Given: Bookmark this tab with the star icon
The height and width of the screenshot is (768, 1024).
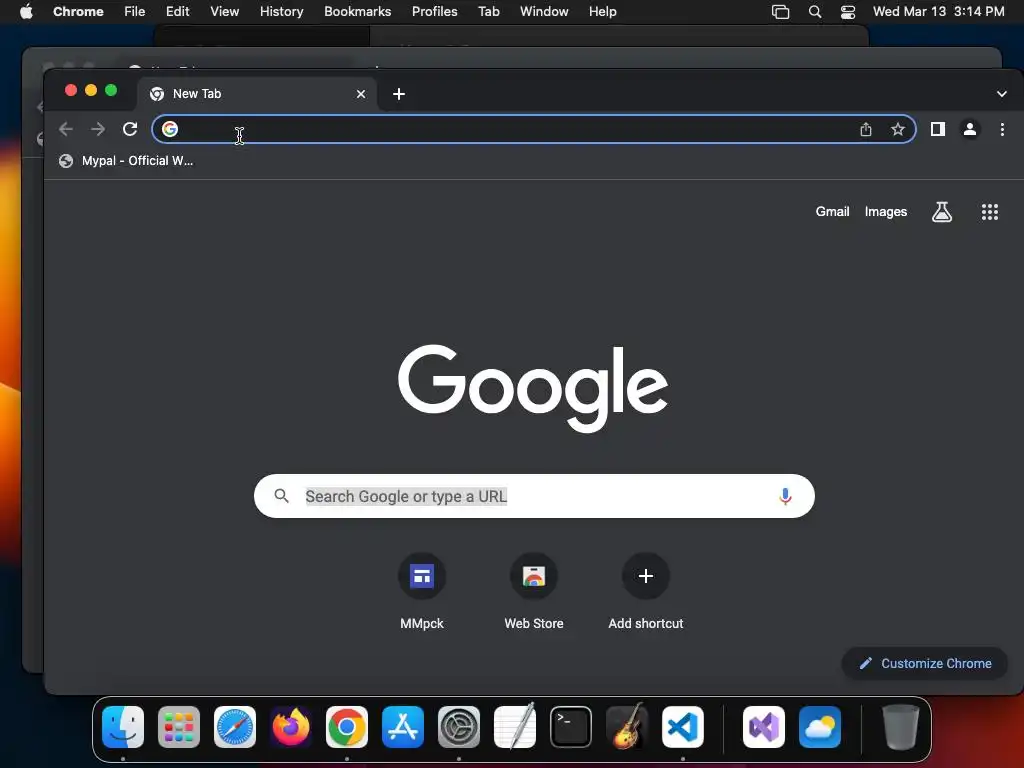Looking at the screenshot, I should 898,129.
